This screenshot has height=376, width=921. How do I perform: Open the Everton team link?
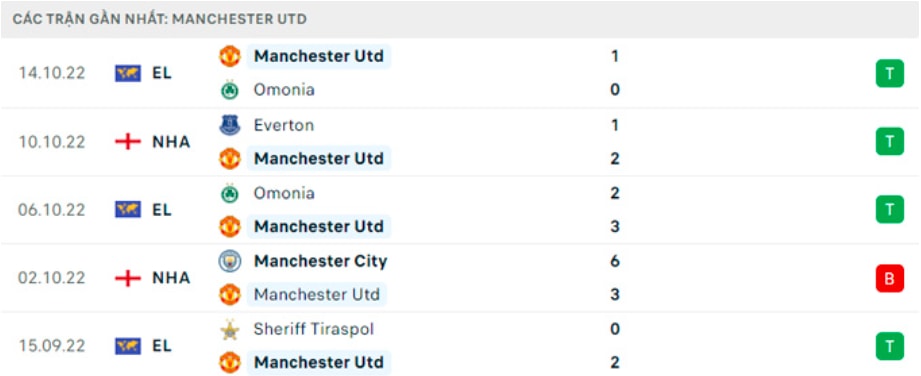(x=284, y=125)
